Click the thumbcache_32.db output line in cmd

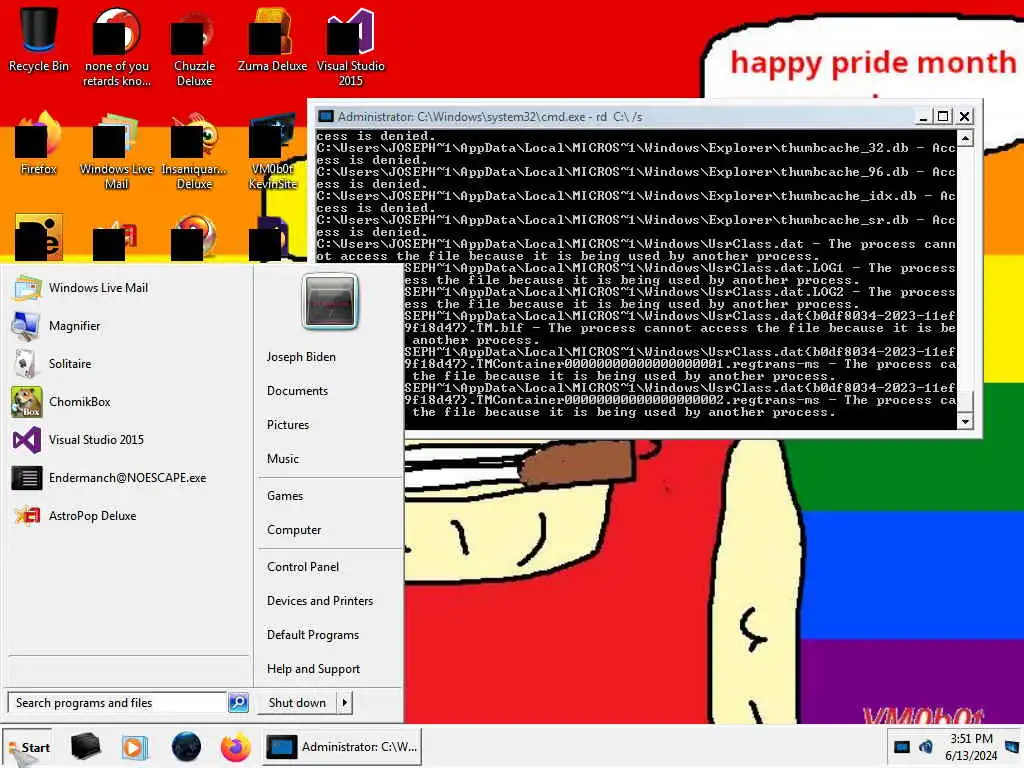coord(636,148)
